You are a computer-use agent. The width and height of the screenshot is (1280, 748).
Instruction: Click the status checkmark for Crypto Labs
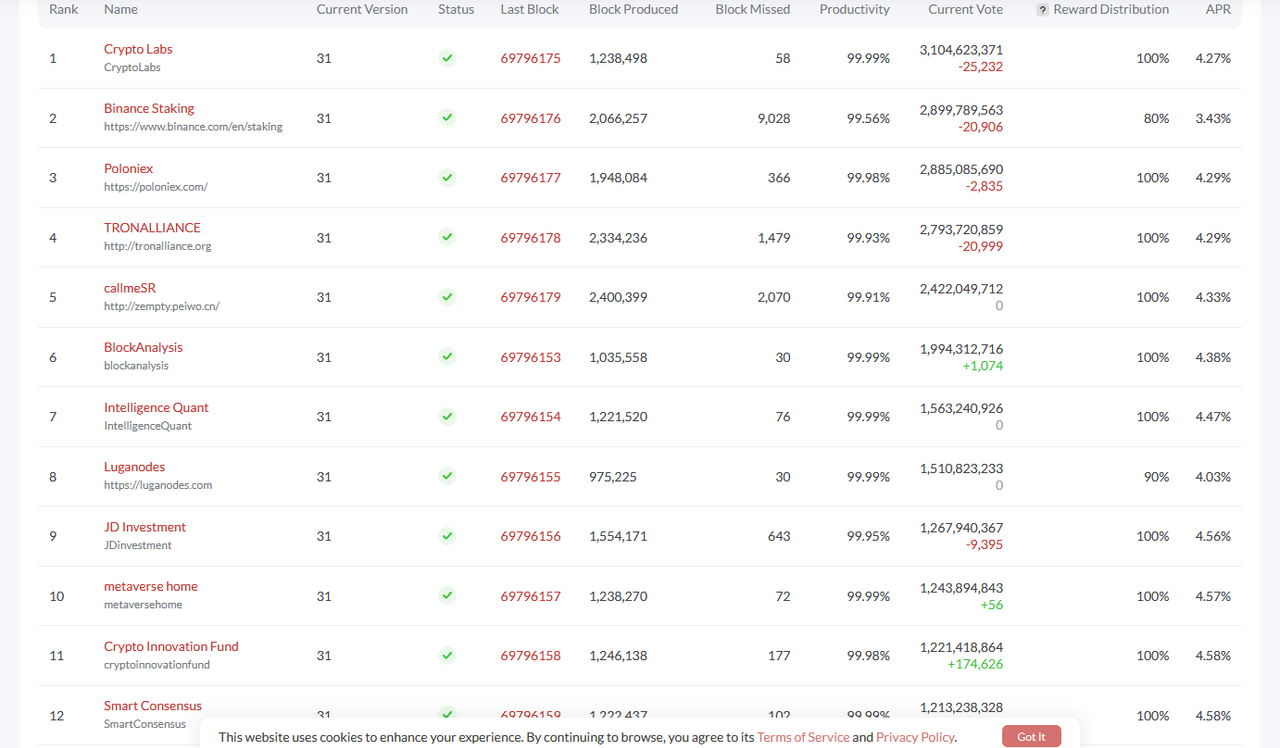tap(447, 58)
